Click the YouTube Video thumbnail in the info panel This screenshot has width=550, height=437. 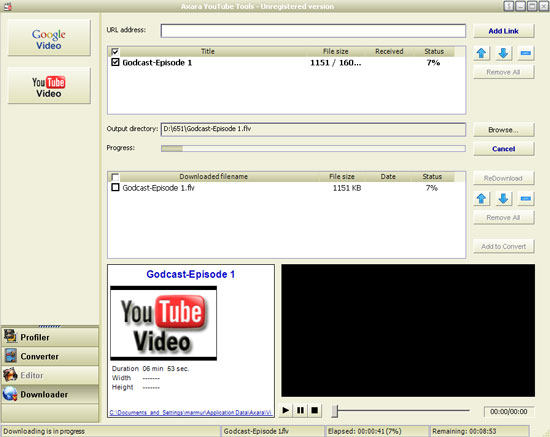click(163, 323)
